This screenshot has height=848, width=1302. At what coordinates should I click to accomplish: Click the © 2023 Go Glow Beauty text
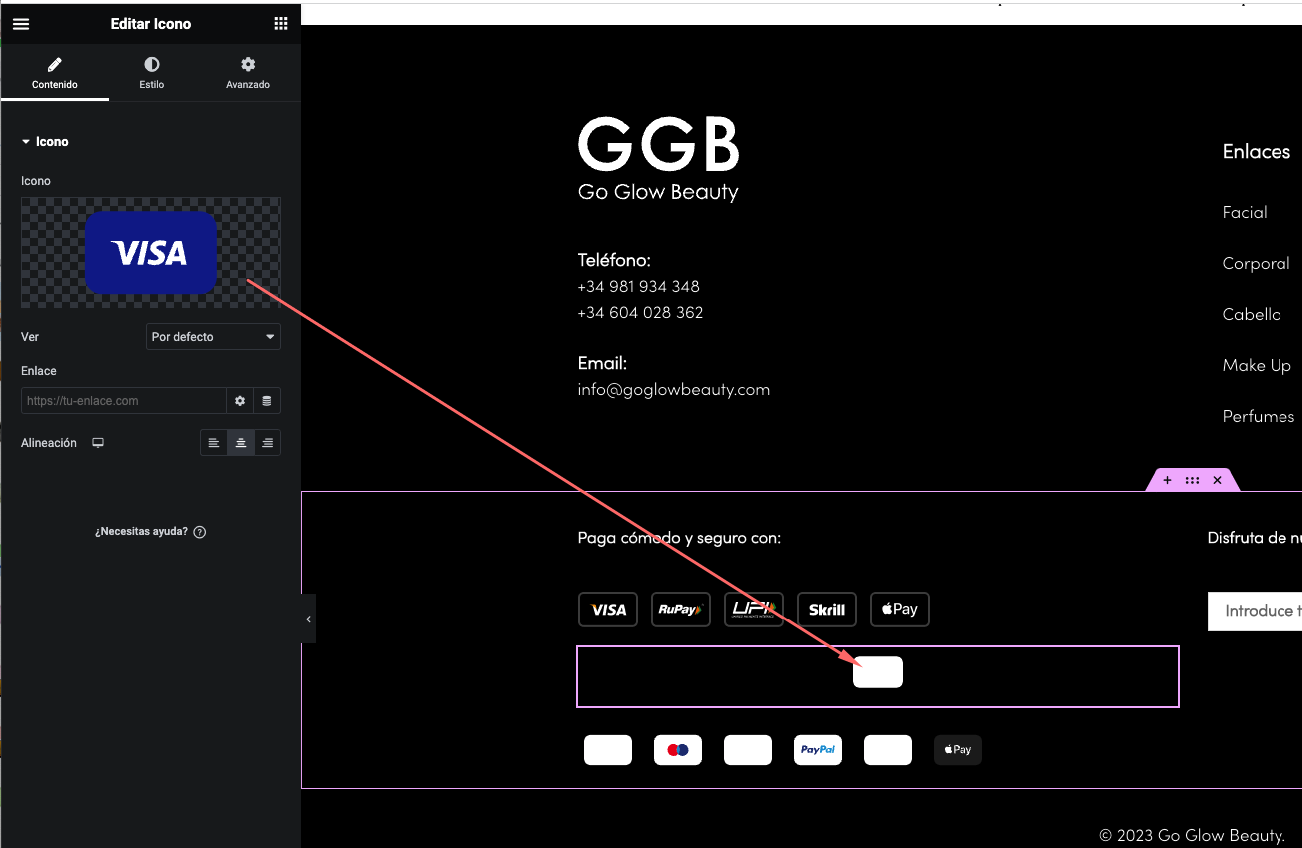[1192, 835]
